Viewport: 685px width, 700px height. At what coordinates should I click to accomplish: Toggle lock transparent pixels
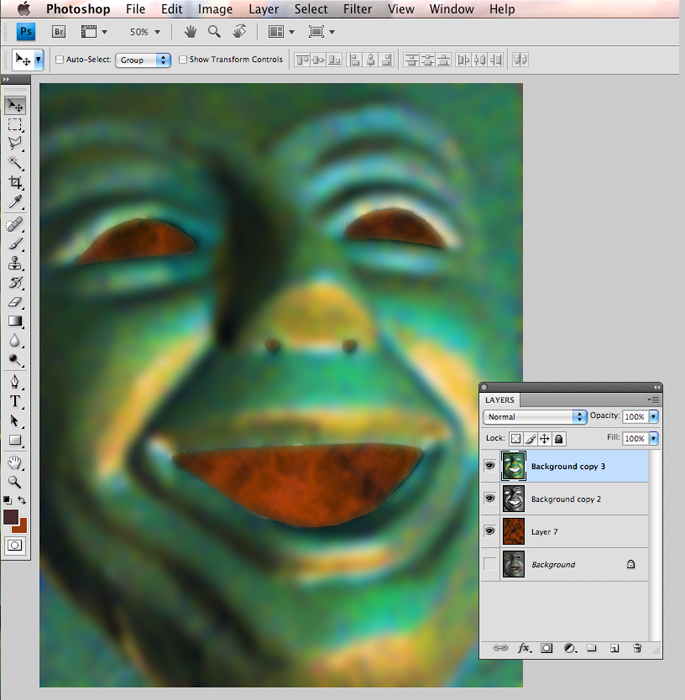(x=516, y=439)
